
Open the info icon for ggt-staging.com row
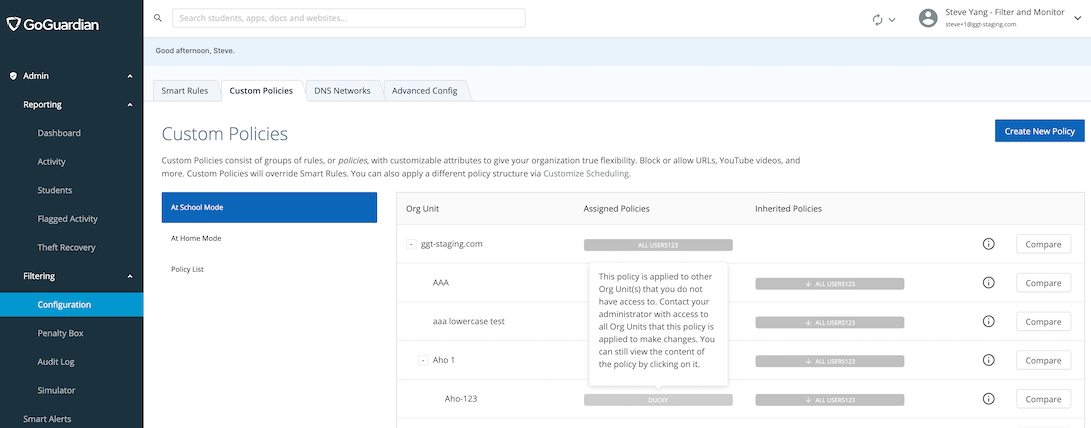click(988, 244)
